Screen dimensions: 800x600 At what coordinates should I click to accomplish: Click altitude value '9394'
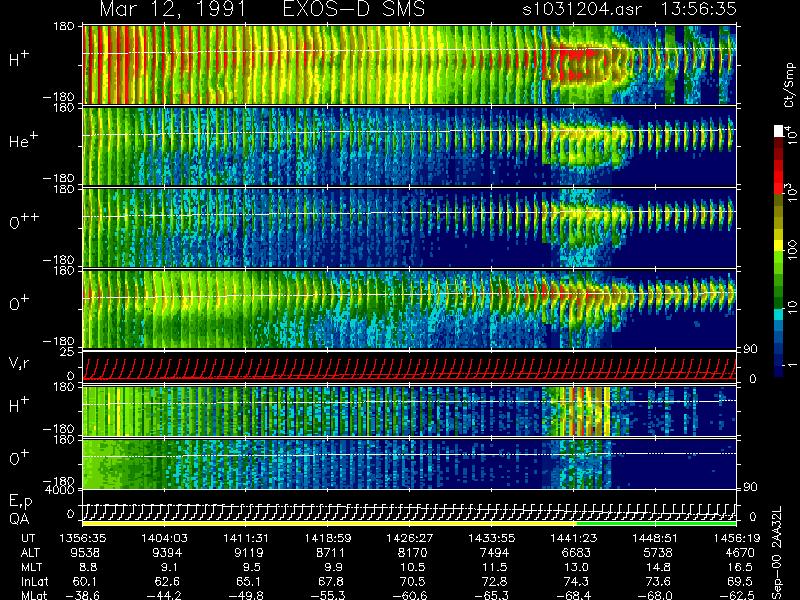click(167, 553)
